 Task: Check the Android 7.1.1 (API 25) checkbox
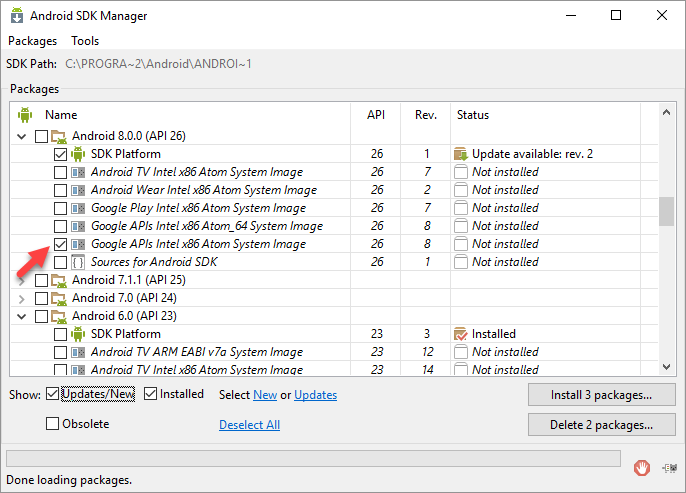(x=41, y=280)
